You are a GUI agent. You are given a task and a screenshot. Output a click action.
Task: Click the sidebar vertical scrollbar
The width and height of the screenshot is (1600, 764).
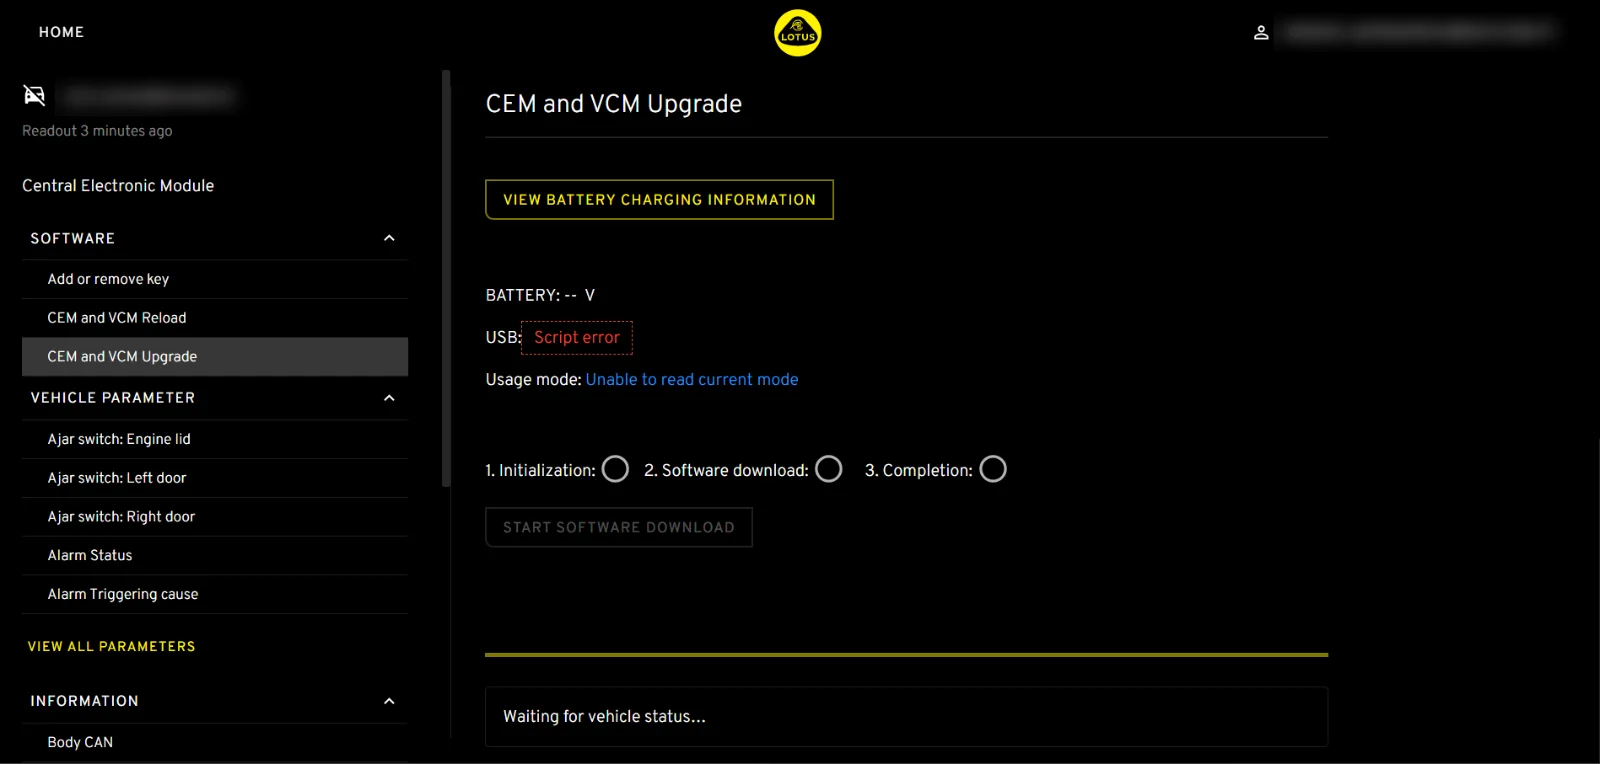[x=446, y=278]
